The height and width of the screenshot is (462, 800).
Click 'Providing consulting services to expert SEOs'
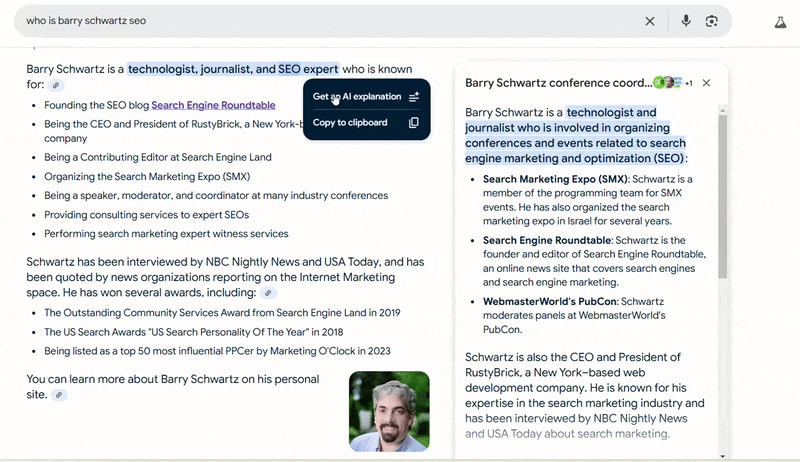pos(146,215)
